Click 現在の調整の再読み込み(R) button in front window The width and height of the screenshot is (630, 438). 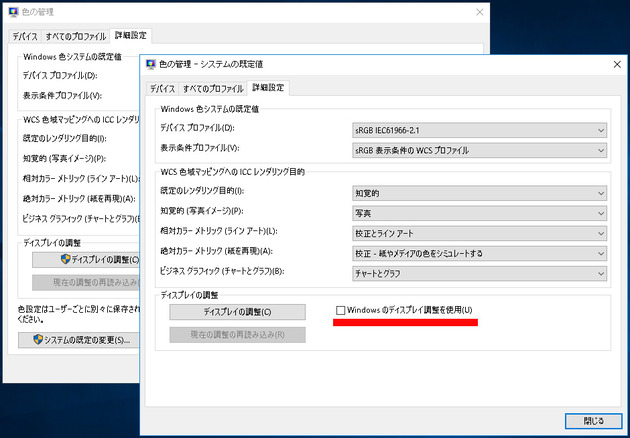pyautogui.click(x=237, y=334)
